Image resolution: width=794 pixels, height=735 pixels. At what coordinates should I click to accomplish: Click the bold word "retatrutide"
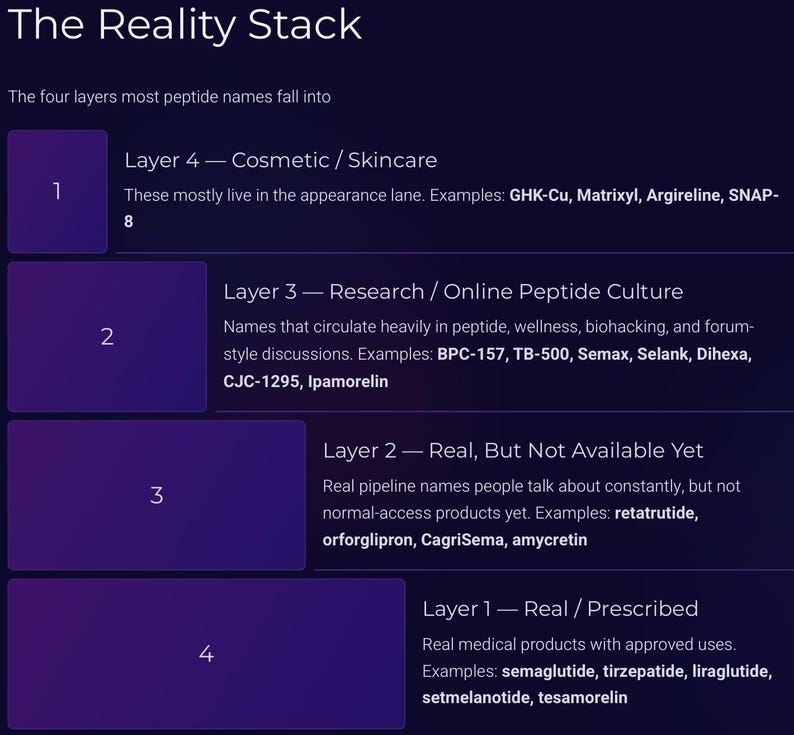click(x=656, y=513)
